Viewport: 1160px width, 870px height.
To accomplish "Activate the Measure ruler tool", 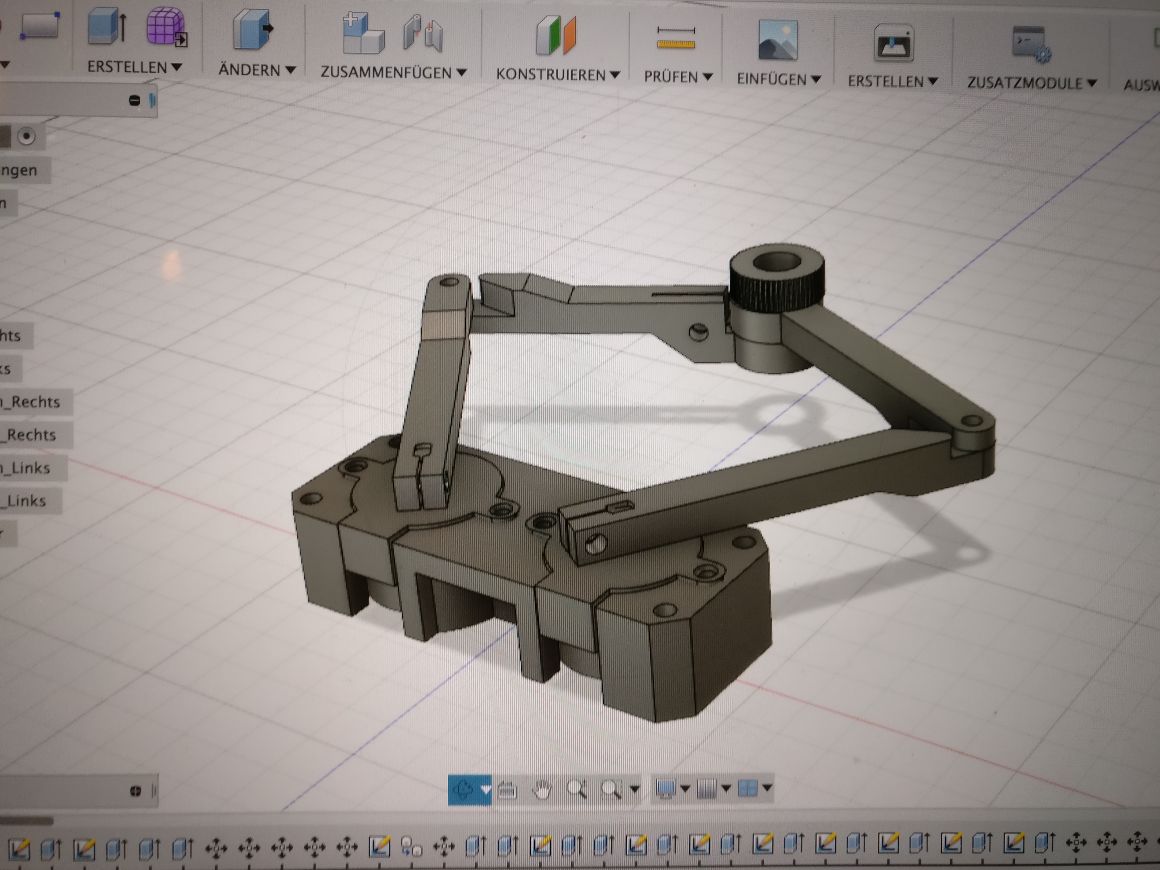I will coord(676,38).
